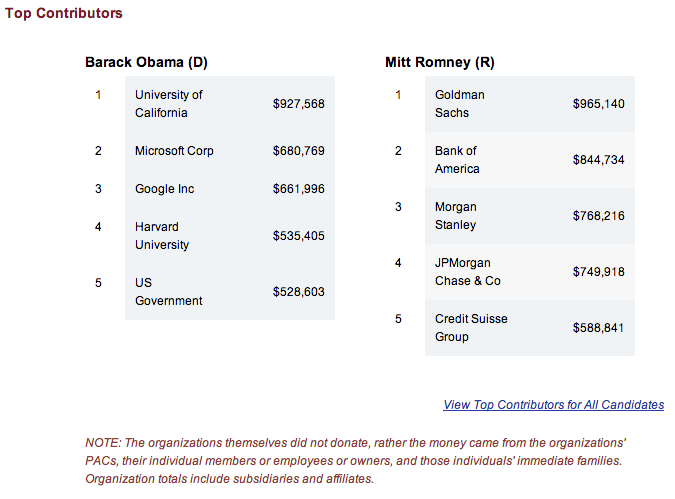Select Microsoft Corp contributor entry
This screenshot has width=675, height=499.
coord(174,151)
